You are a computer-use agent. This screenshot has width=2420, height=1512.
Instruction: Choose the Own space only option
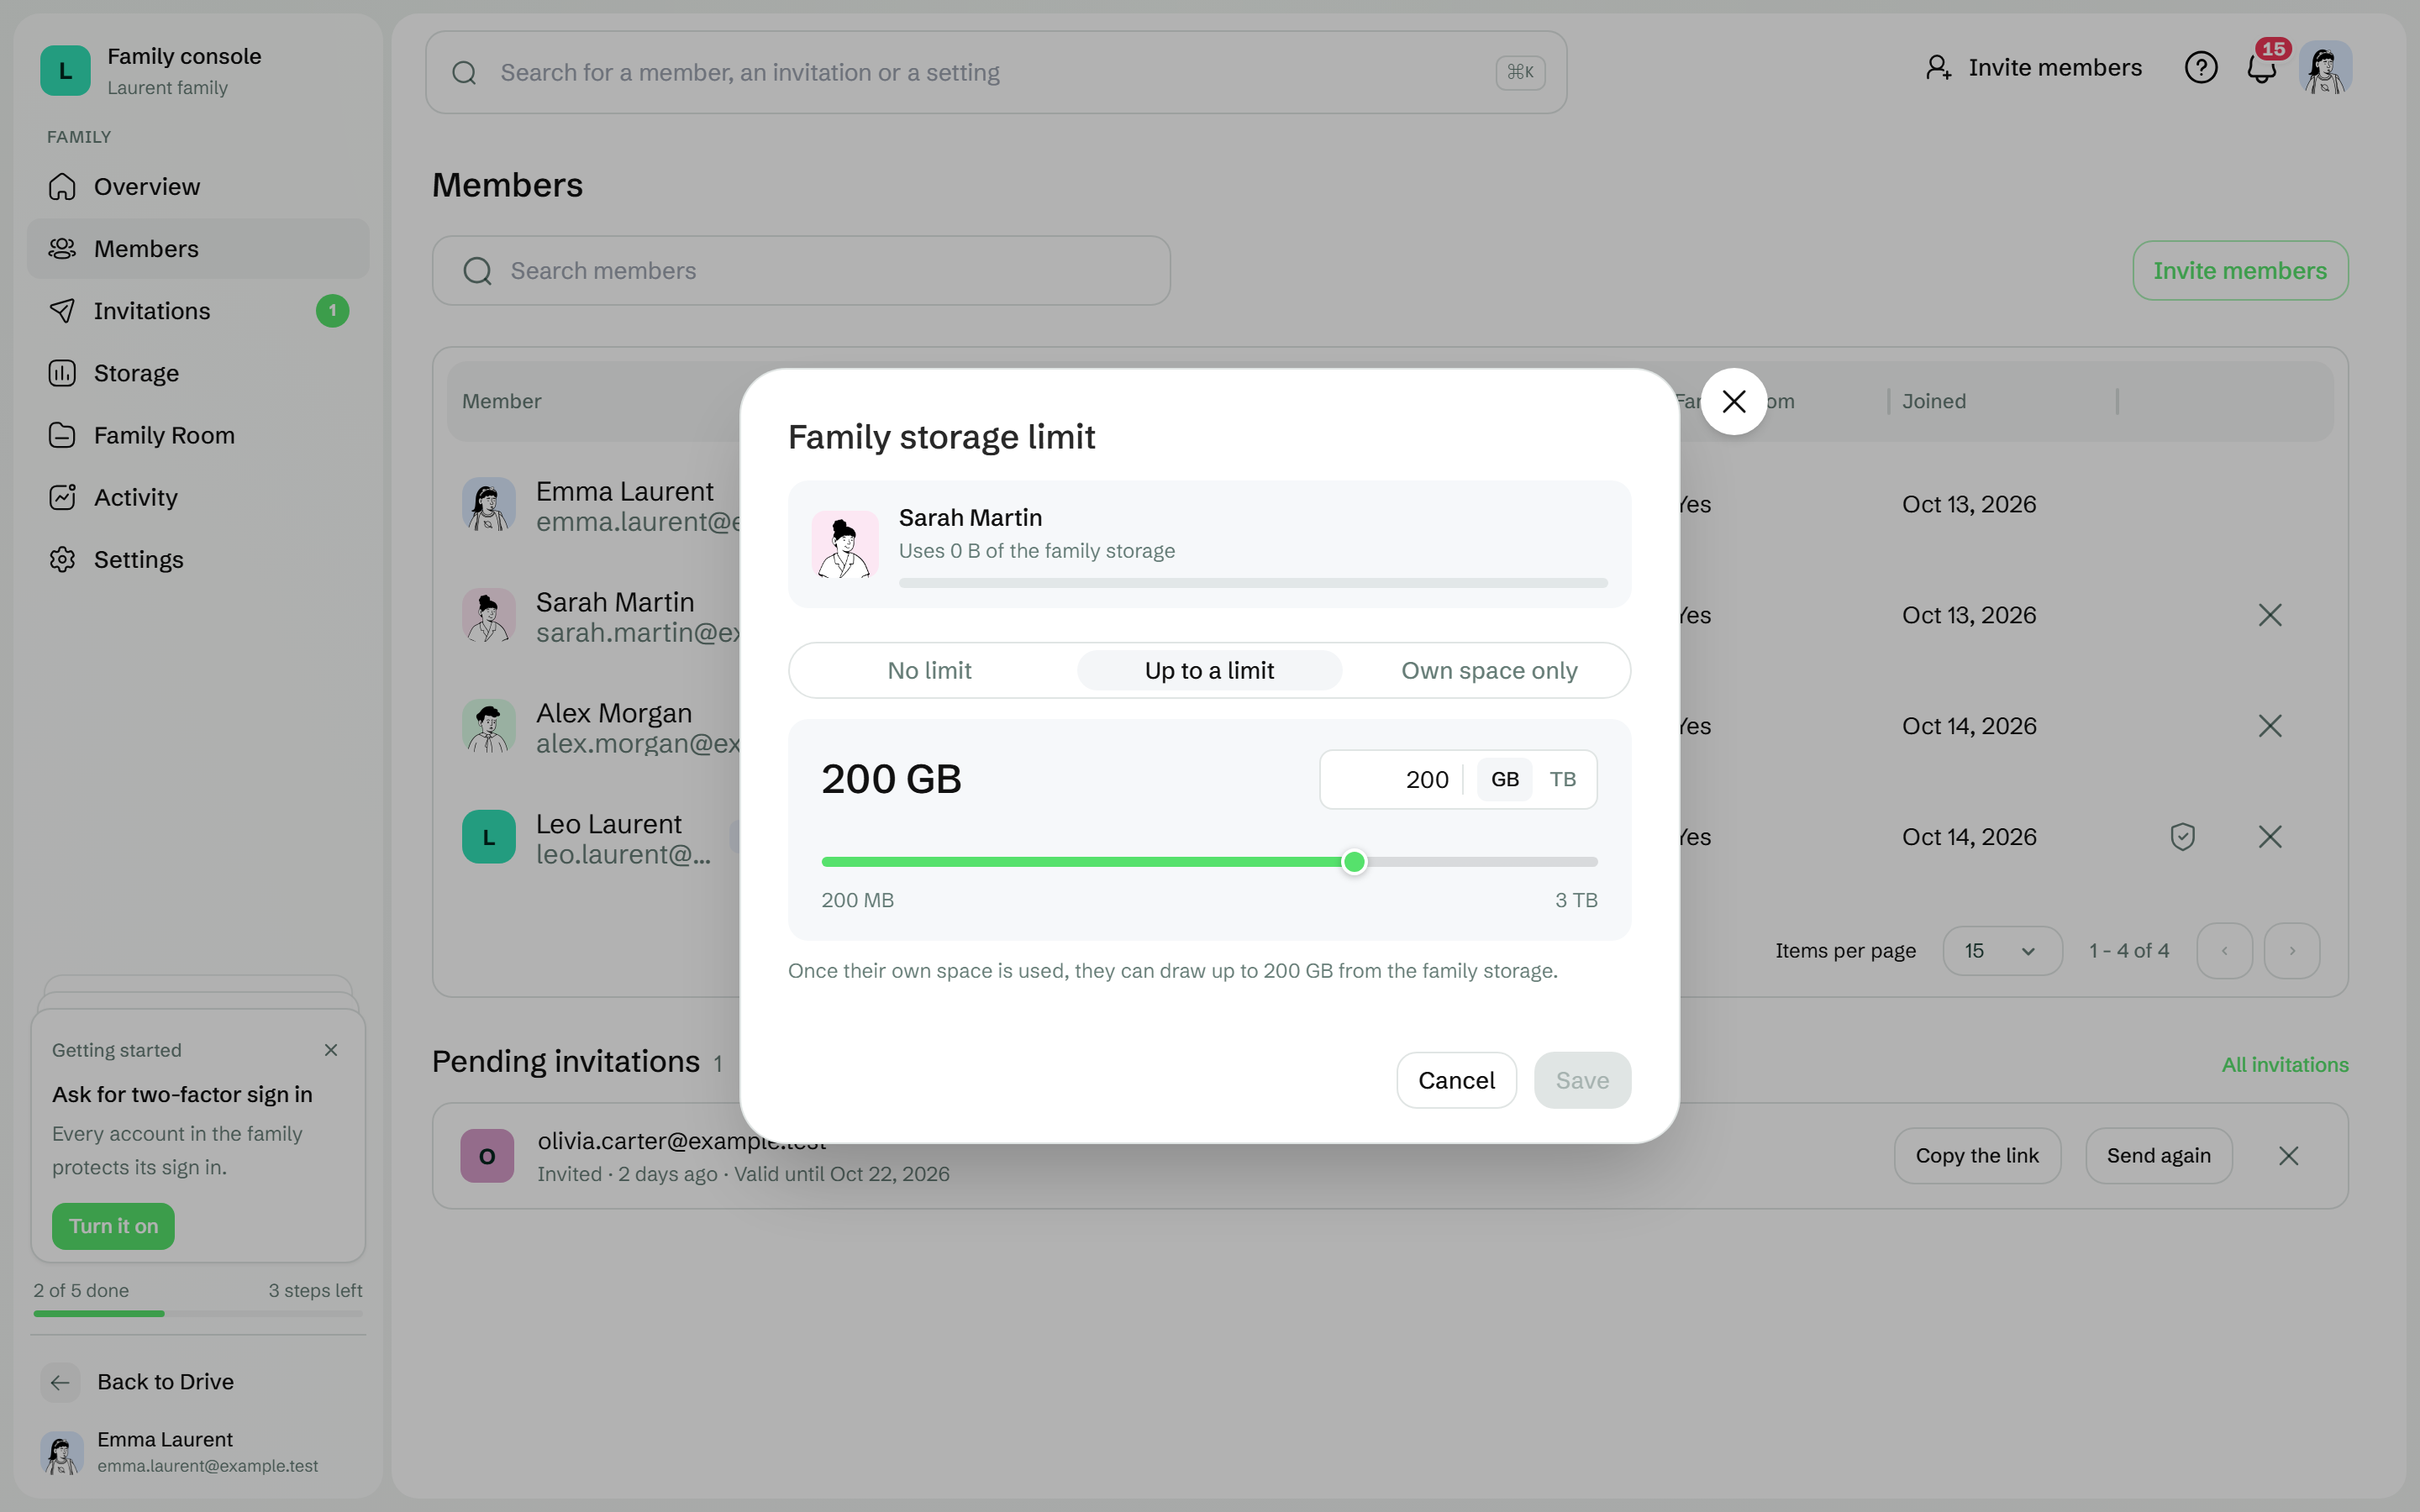tap(1489, 670)
